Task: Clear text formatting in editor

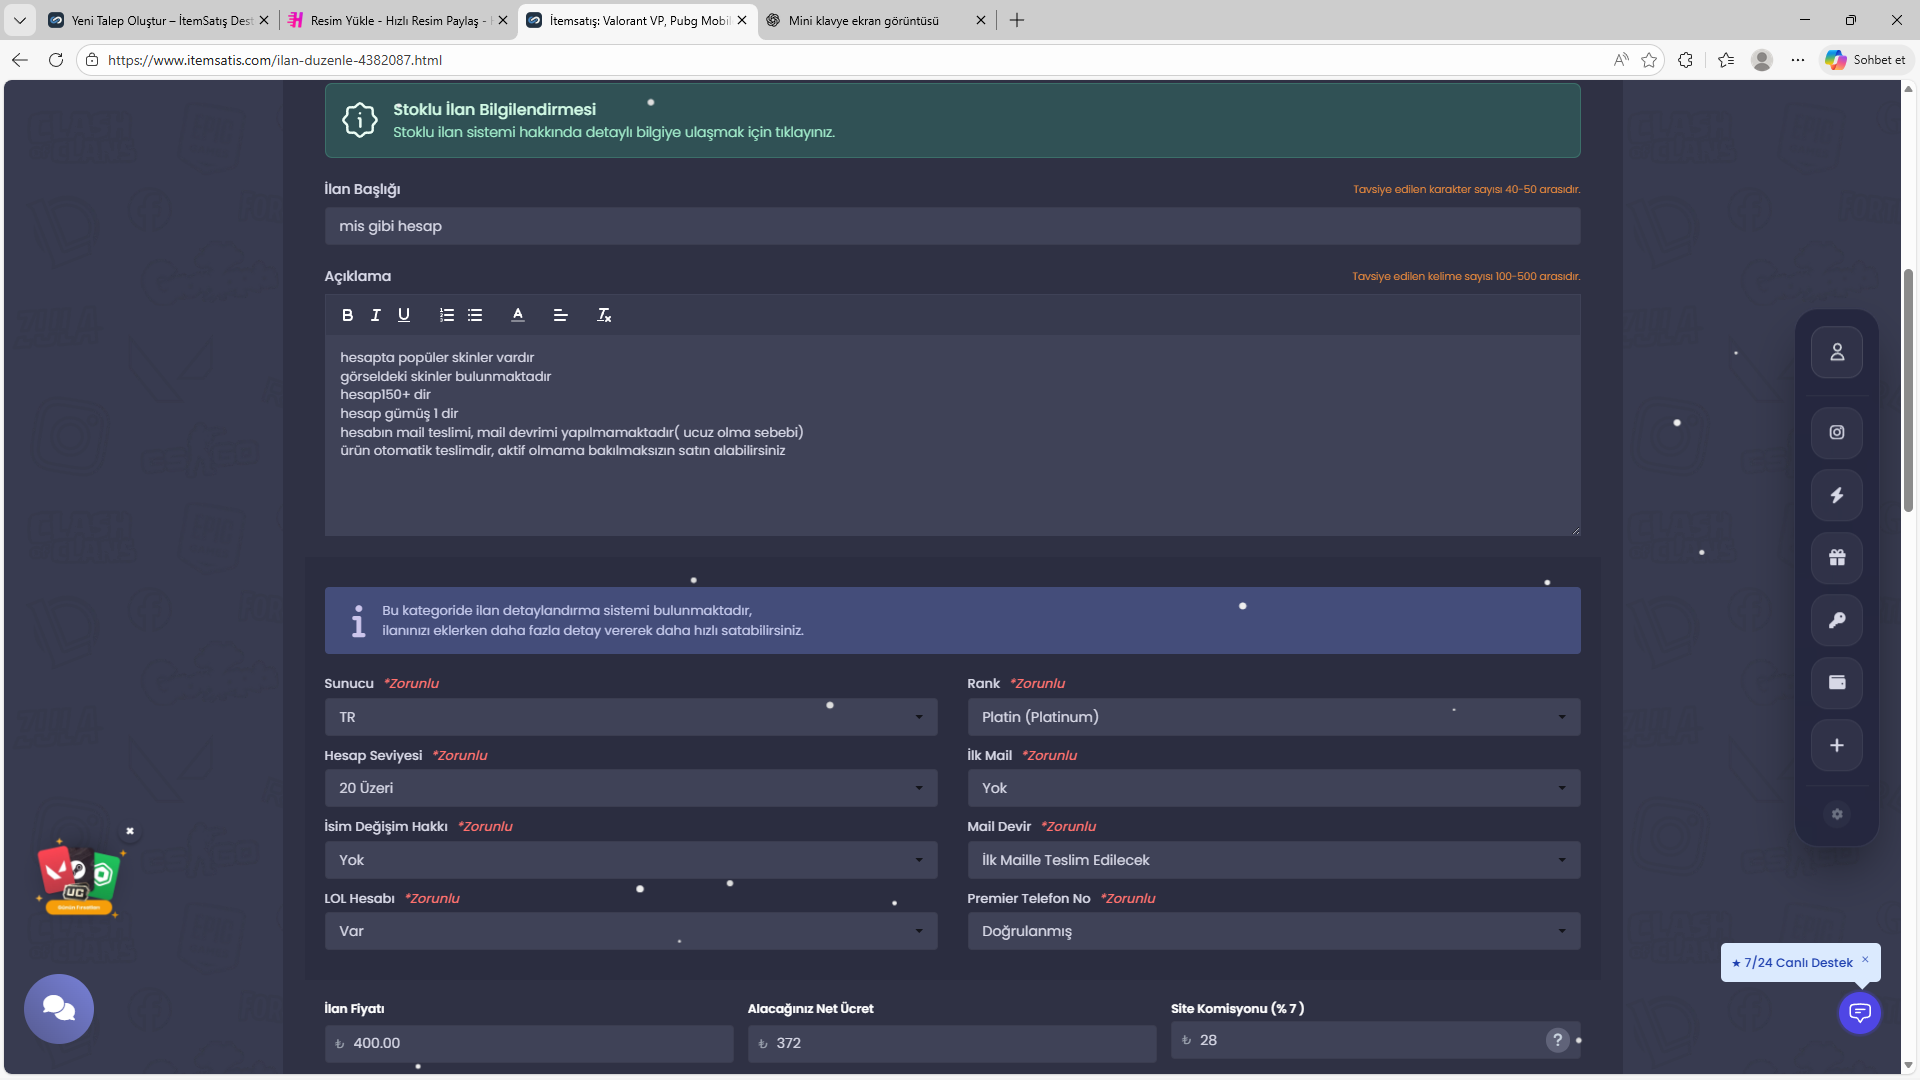Action: [604, 315]
